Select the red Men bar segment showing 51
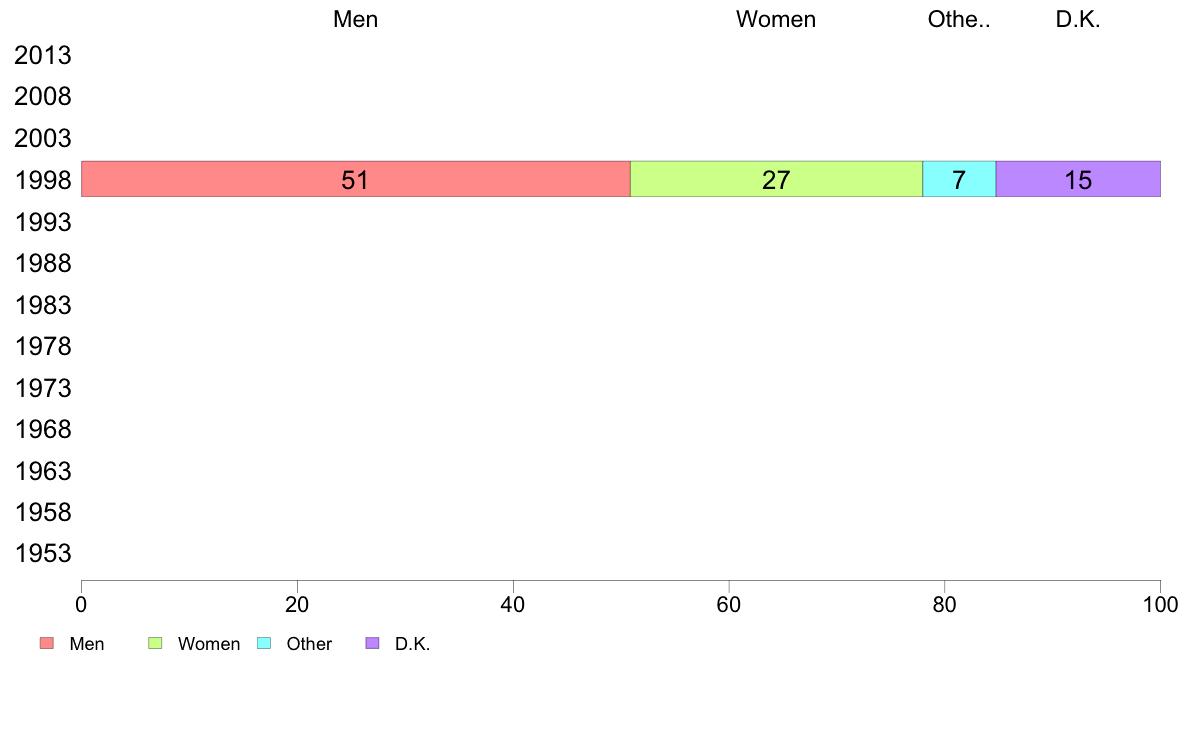Viewport: 1188px width, 736px height. (x=355, y=179)
